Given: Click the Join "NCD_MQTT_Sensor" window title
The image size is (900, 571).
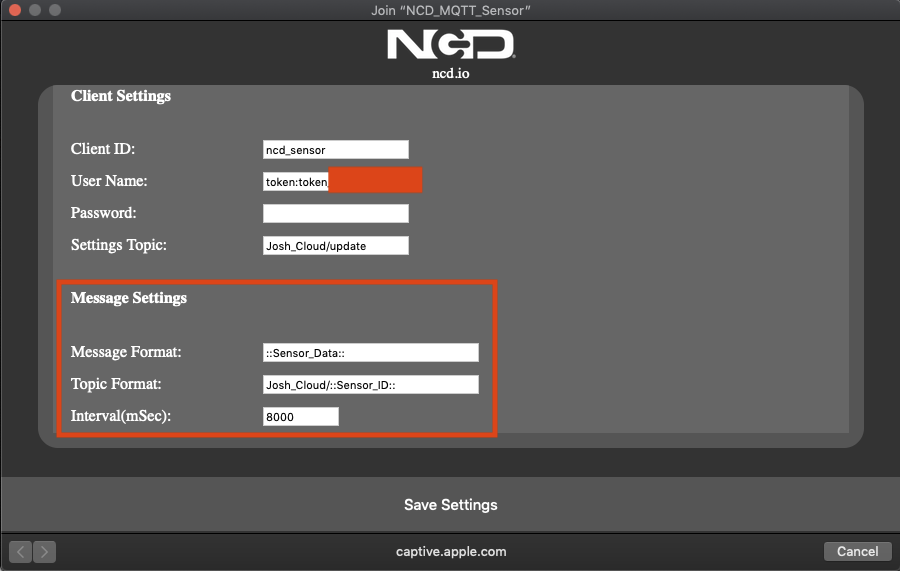Looking at the screenshot, I should (x=451, y=10).
